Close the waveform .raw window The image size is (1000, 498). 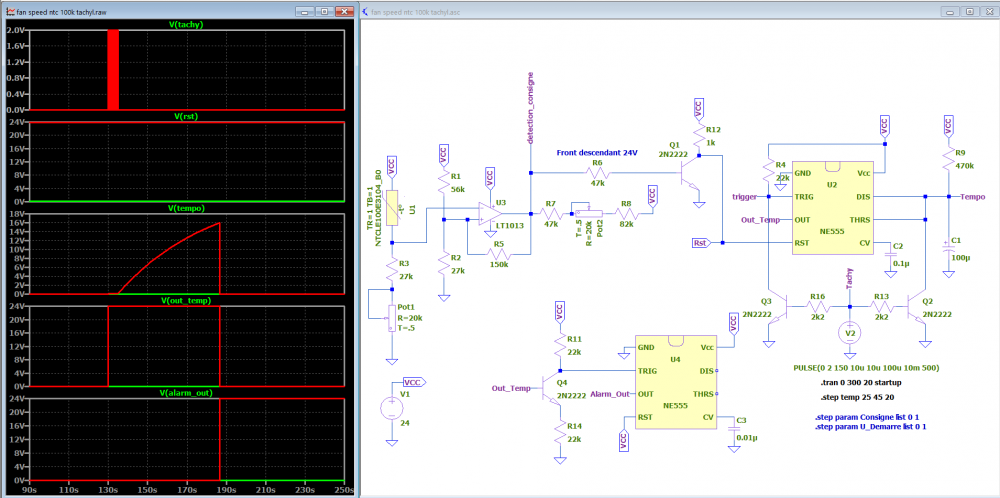344,11
